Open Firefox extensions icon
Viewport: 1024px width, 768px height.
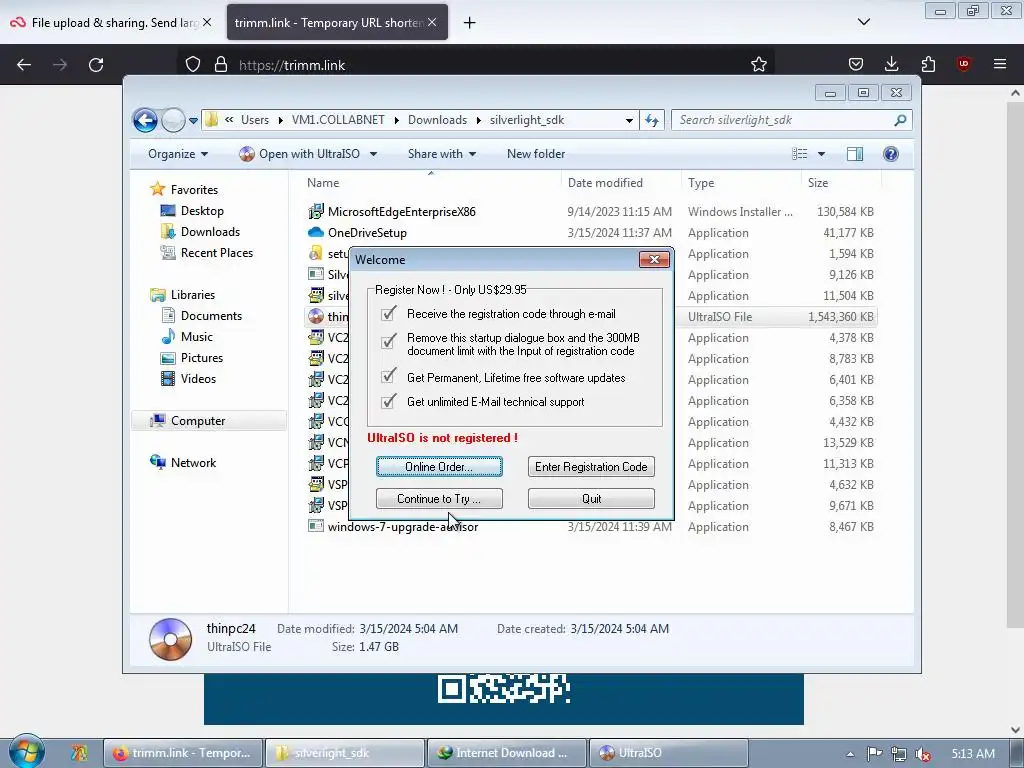coord(928,64)
